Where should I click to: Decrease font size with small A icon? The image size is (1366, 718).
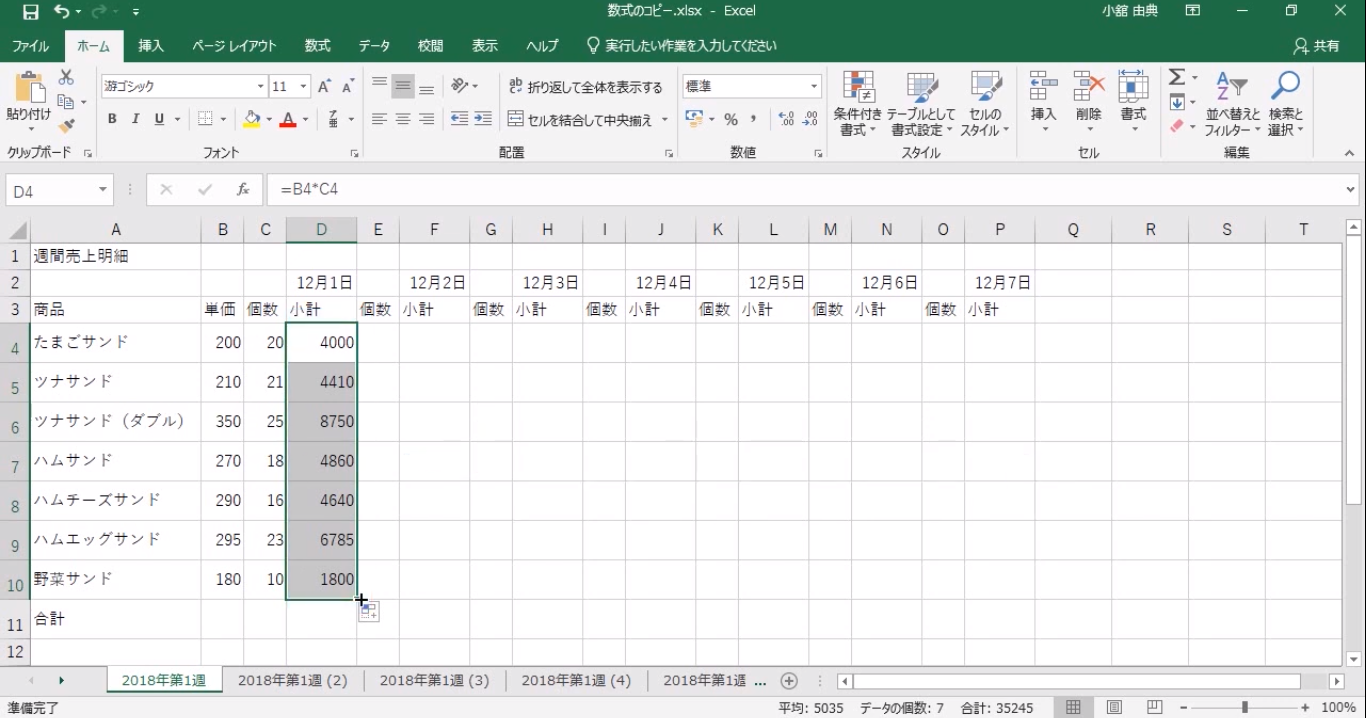[x=348, y=87]
